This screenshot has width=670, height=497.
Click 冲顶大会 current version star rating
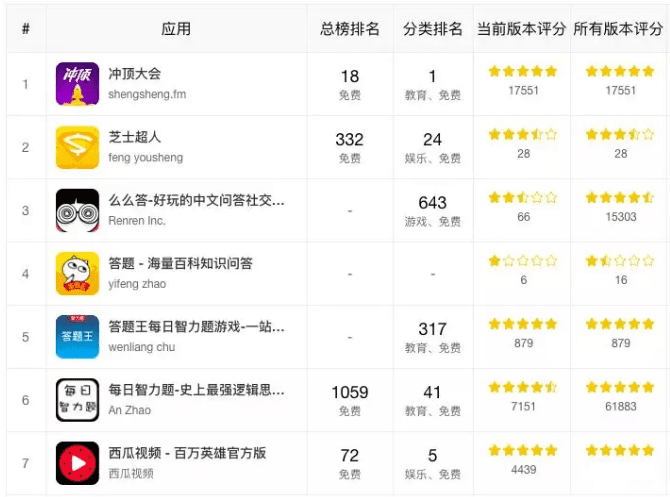click(523, 71)
